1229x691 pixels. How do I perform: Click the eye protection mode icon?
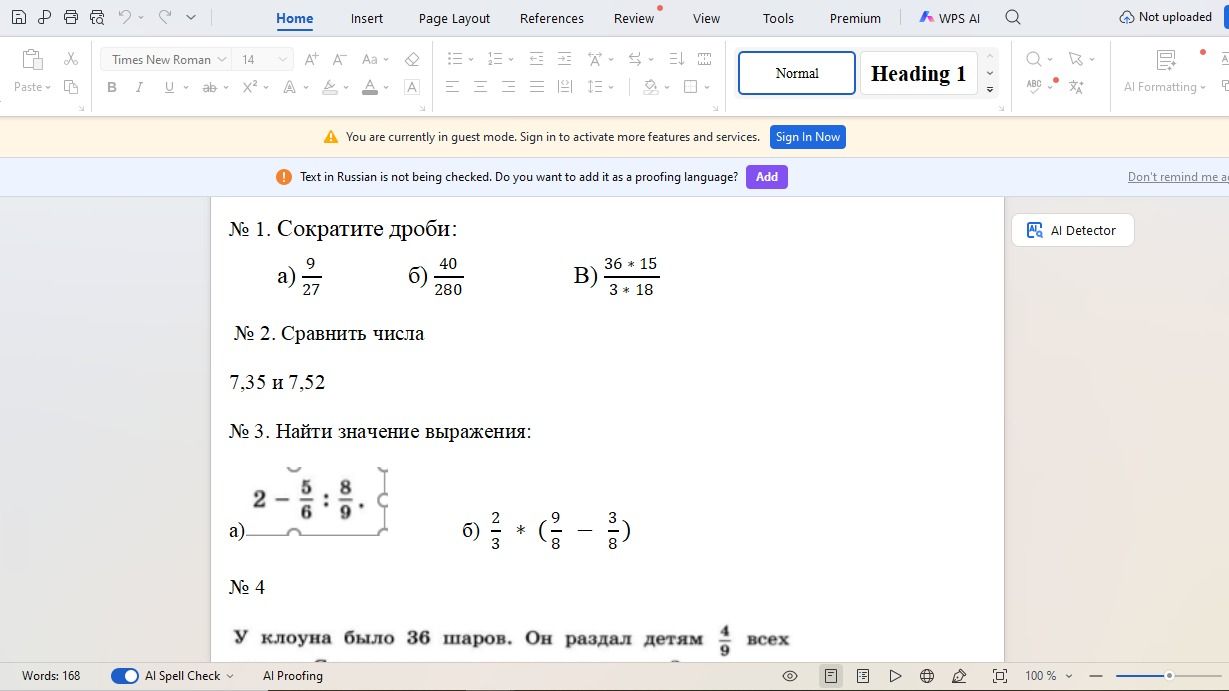[790, 676]
